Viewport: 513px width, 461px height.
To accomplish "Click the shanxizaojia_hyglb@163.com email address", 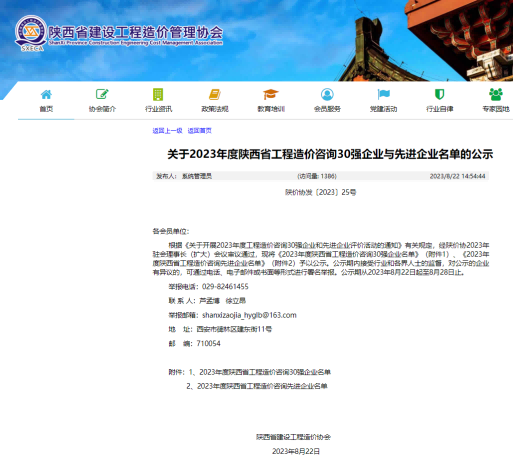I will (x=249, y=315).
